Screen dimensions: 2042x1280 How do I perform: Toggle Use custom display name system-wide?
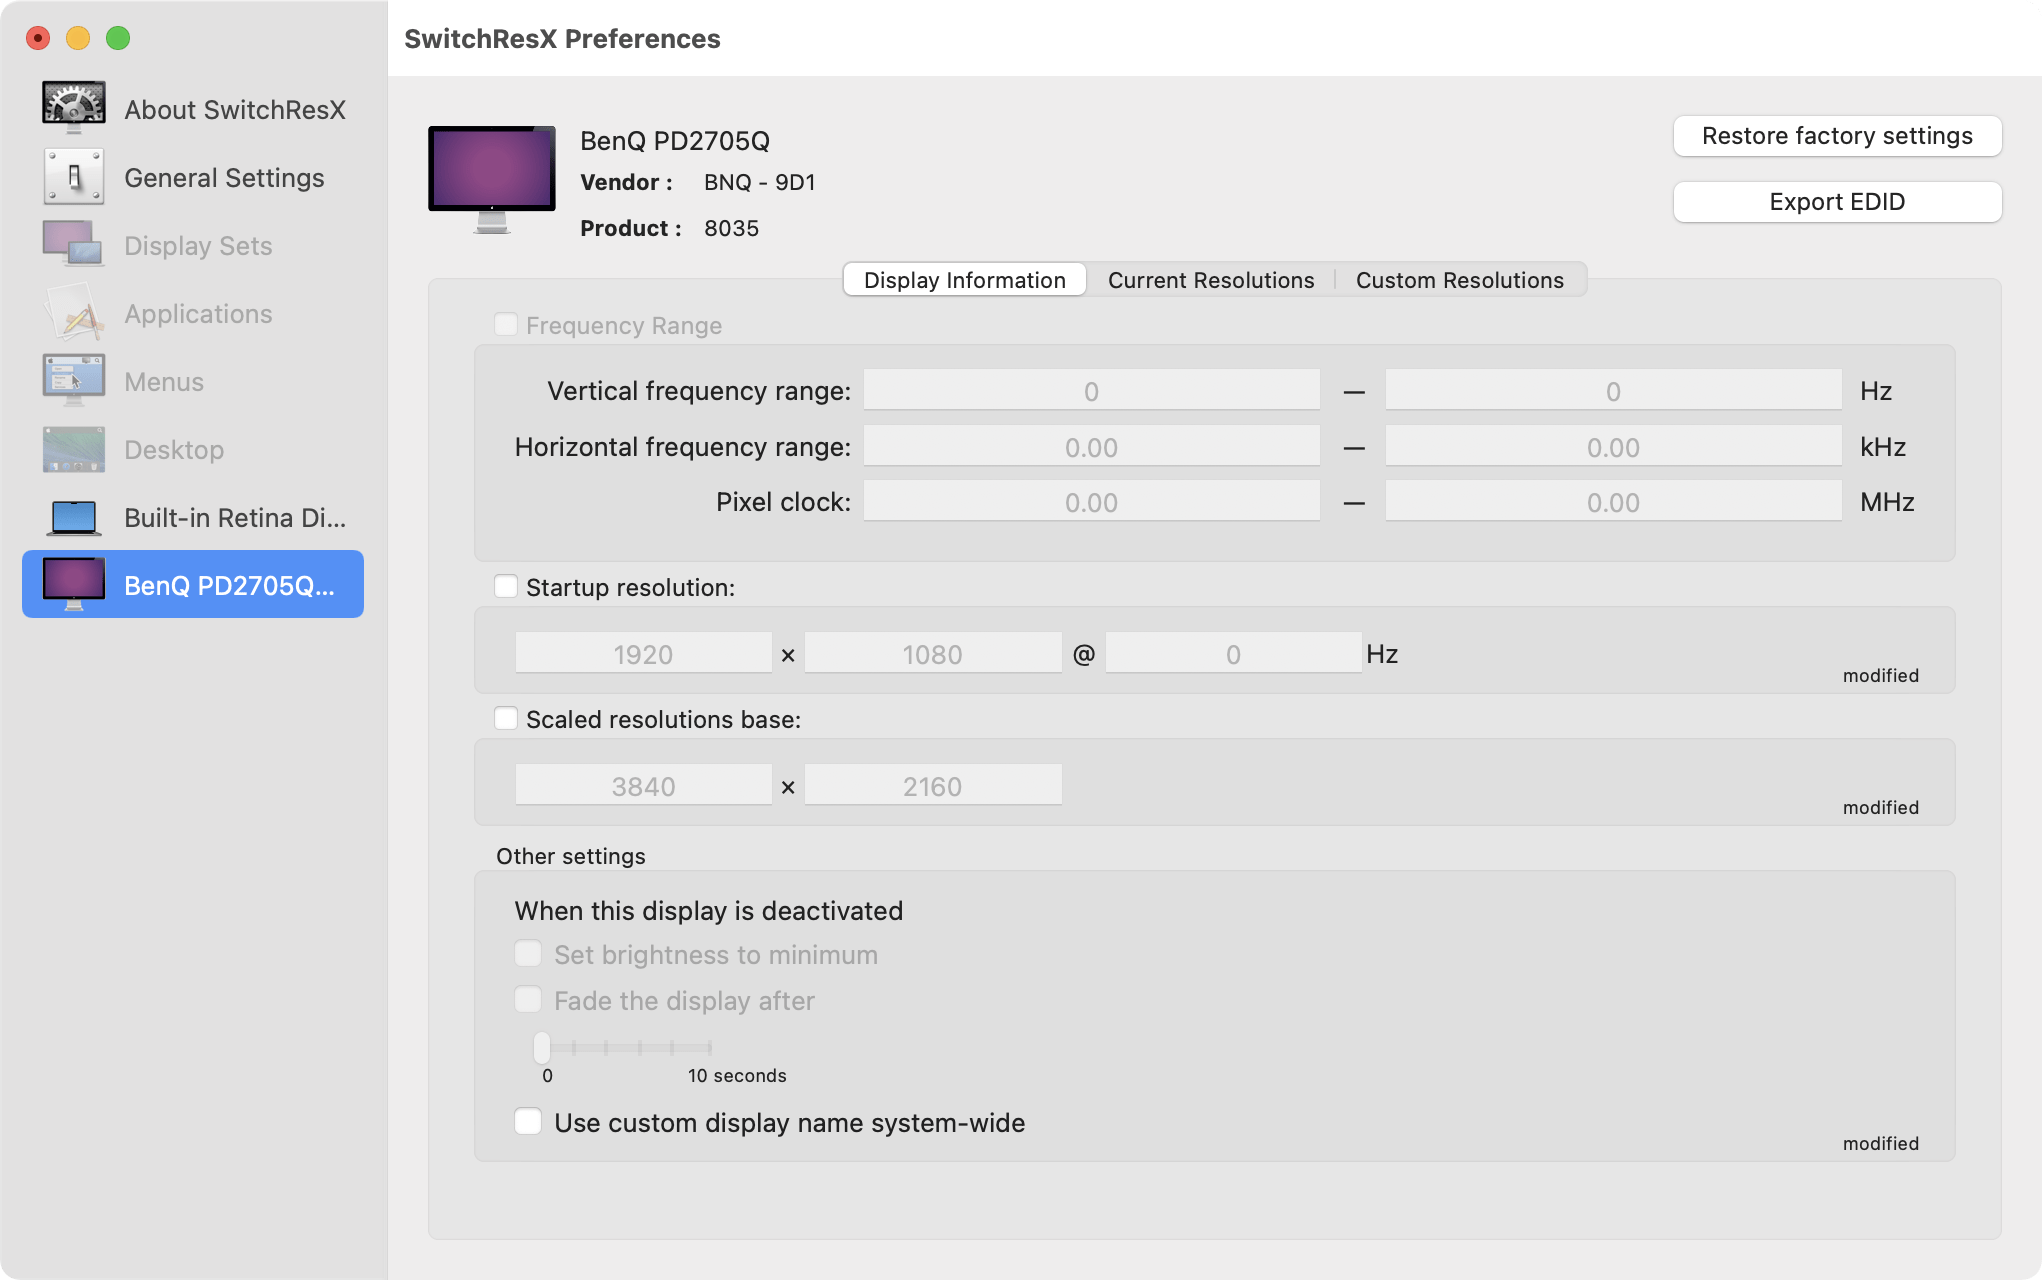(x=528, y=1121)
